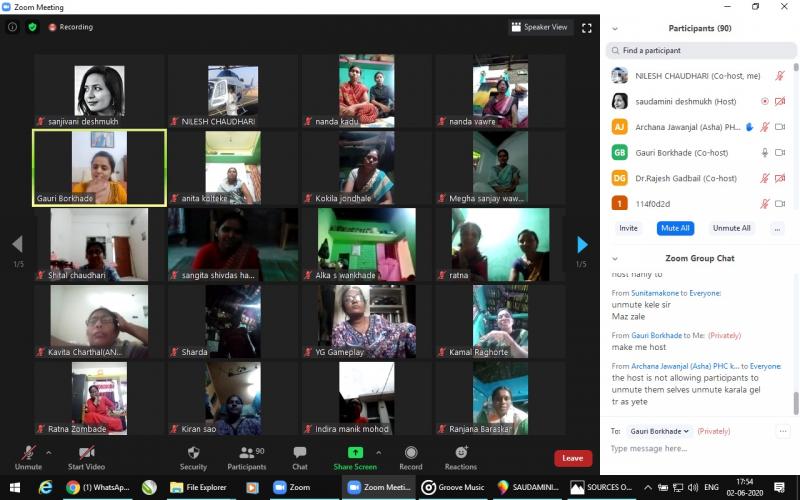The width and height of the screenshot is (800, 500).
Task: Select Kokila jondhale video tile
Action: 367,167
